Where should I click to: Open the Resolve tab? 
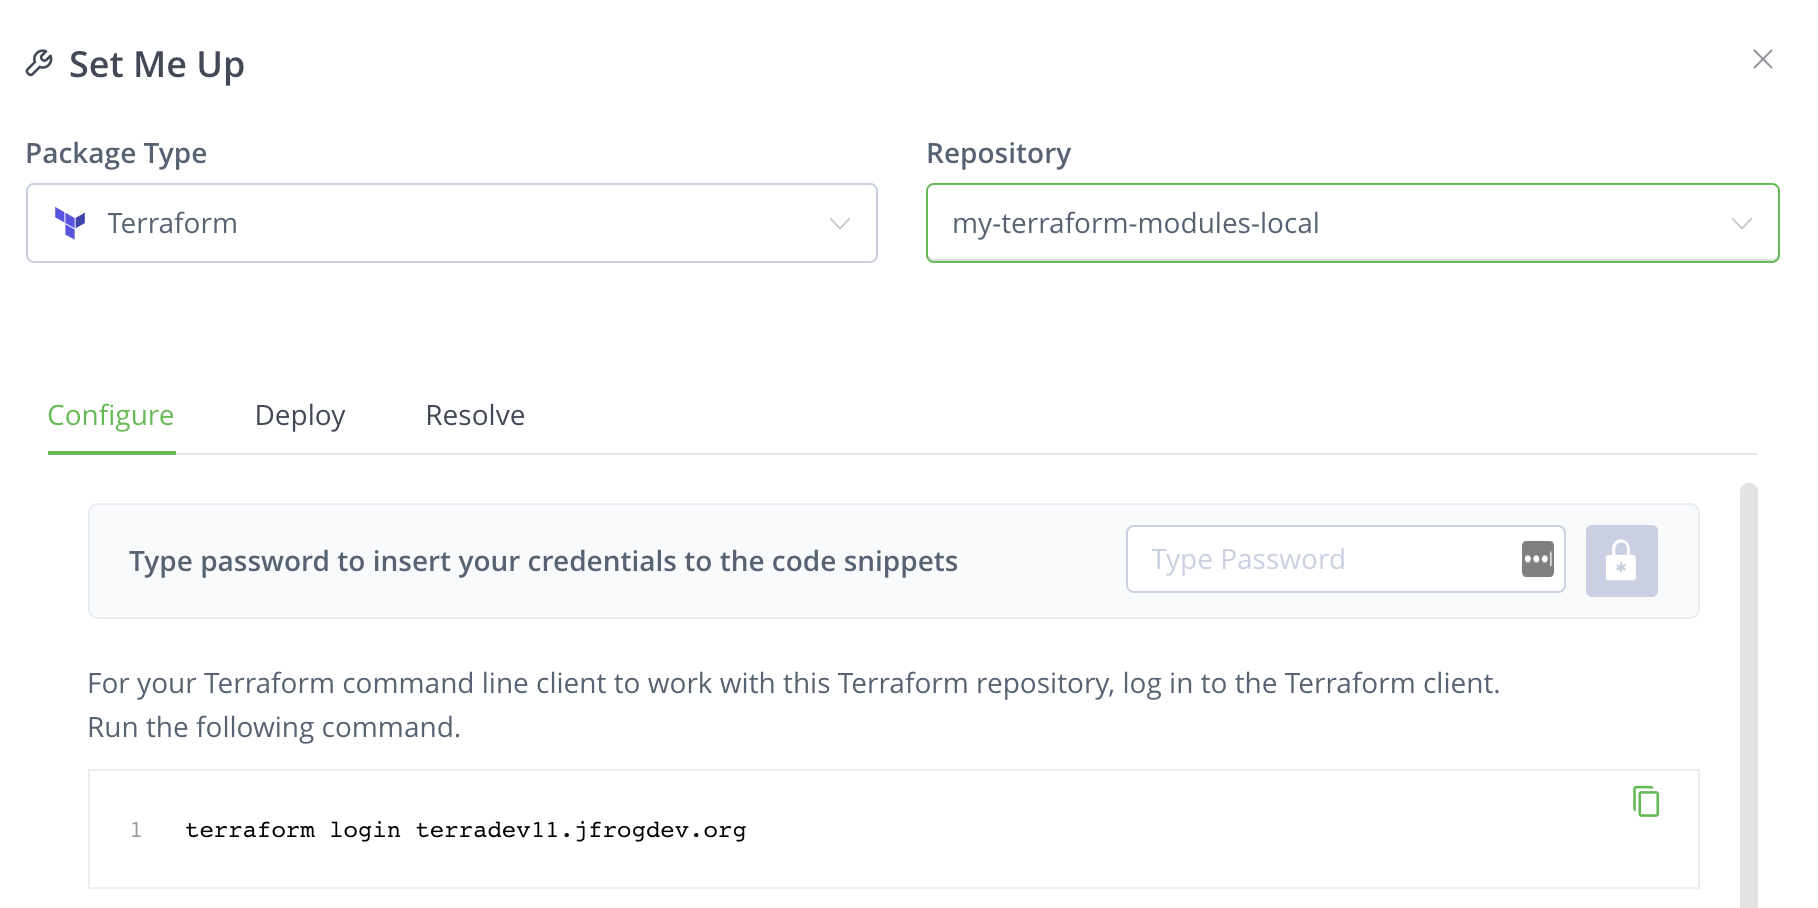pos(475,415)
